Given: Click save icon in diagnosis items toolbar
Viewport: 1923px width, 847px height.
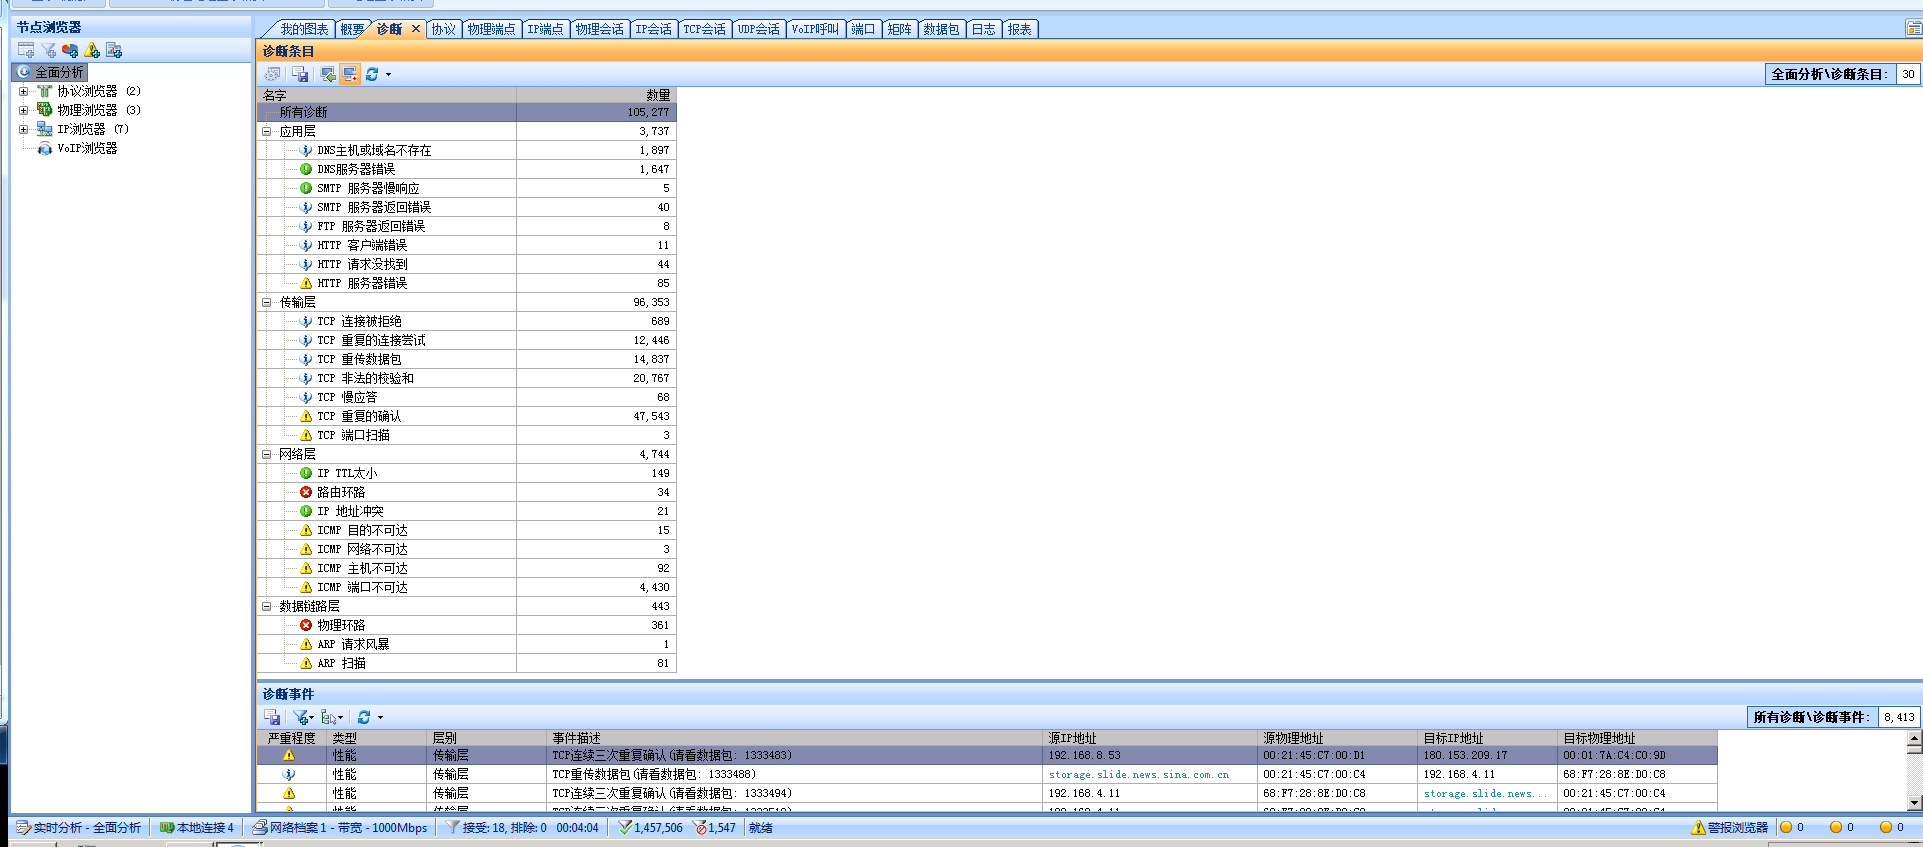Looking at the screenshot, I should pos(300,74).
